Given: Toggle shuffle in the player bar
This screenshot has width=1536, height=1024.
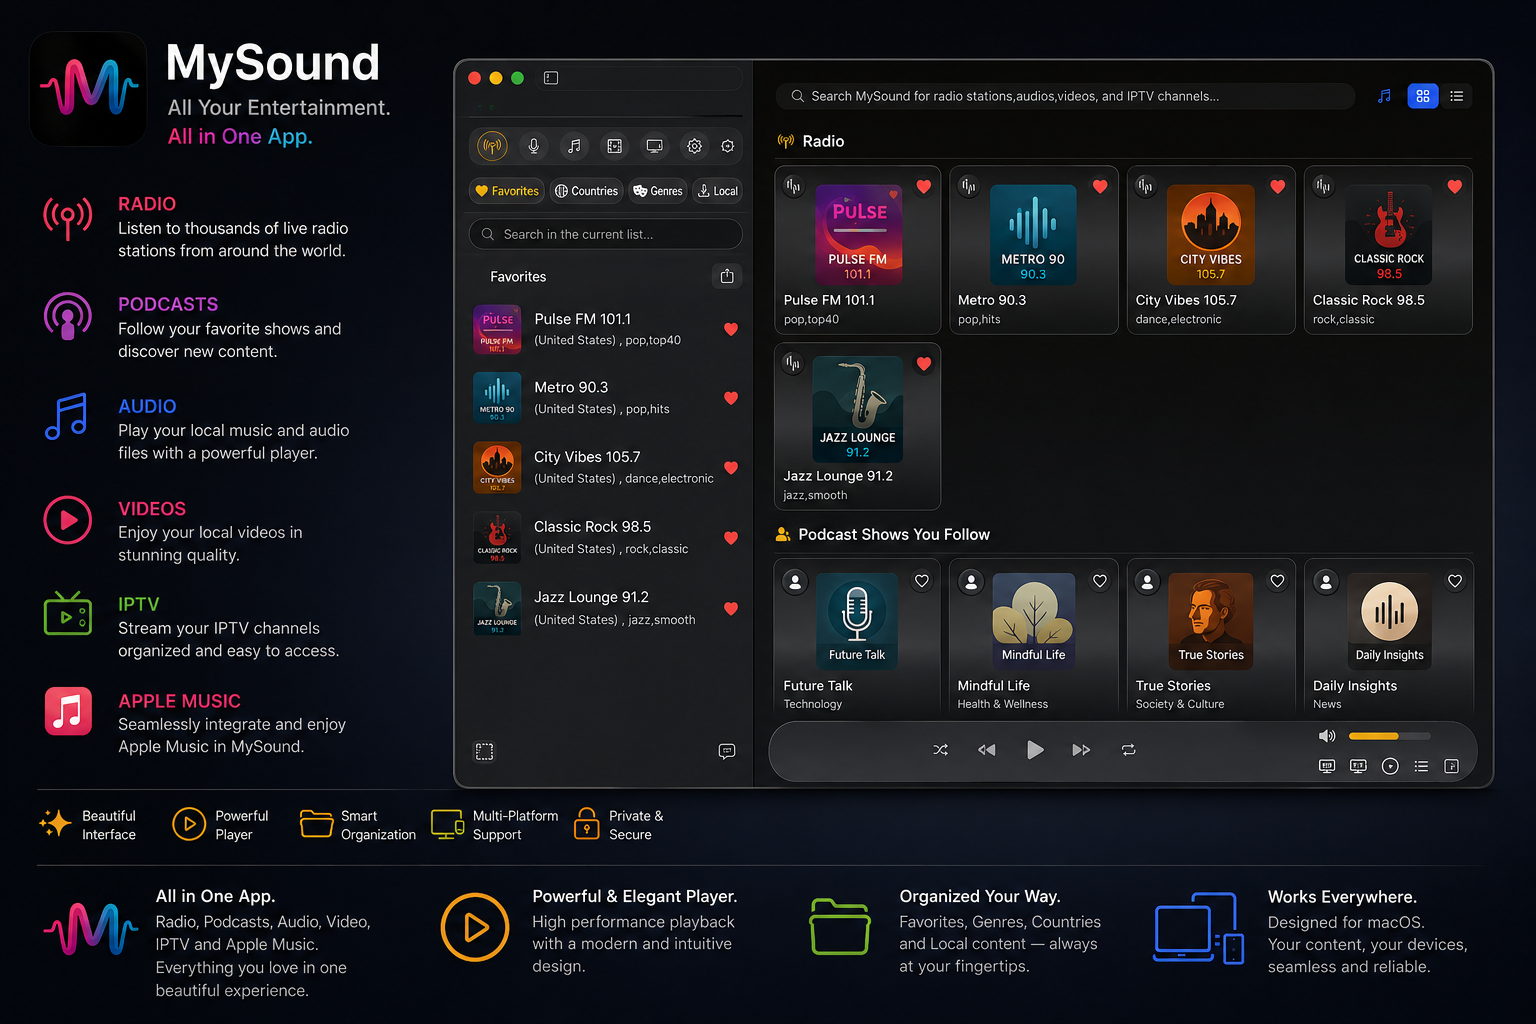Looking at the screenshot, I should point(941,750).
